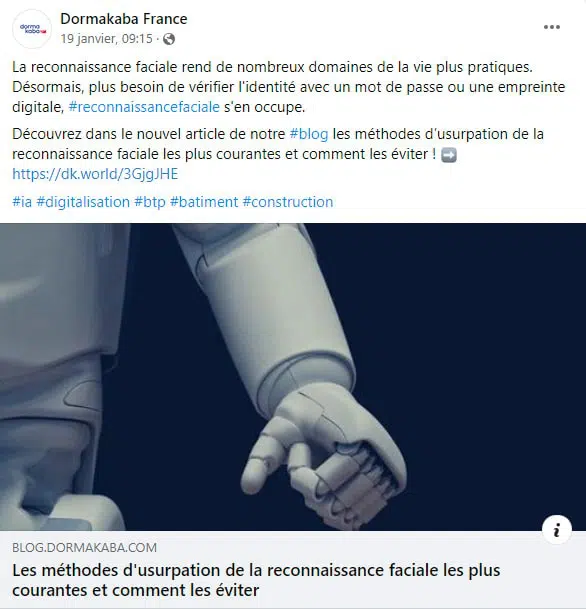Open the three-dot post options menu
Viewport: 586px width, 609px height.
pos(551,27)
